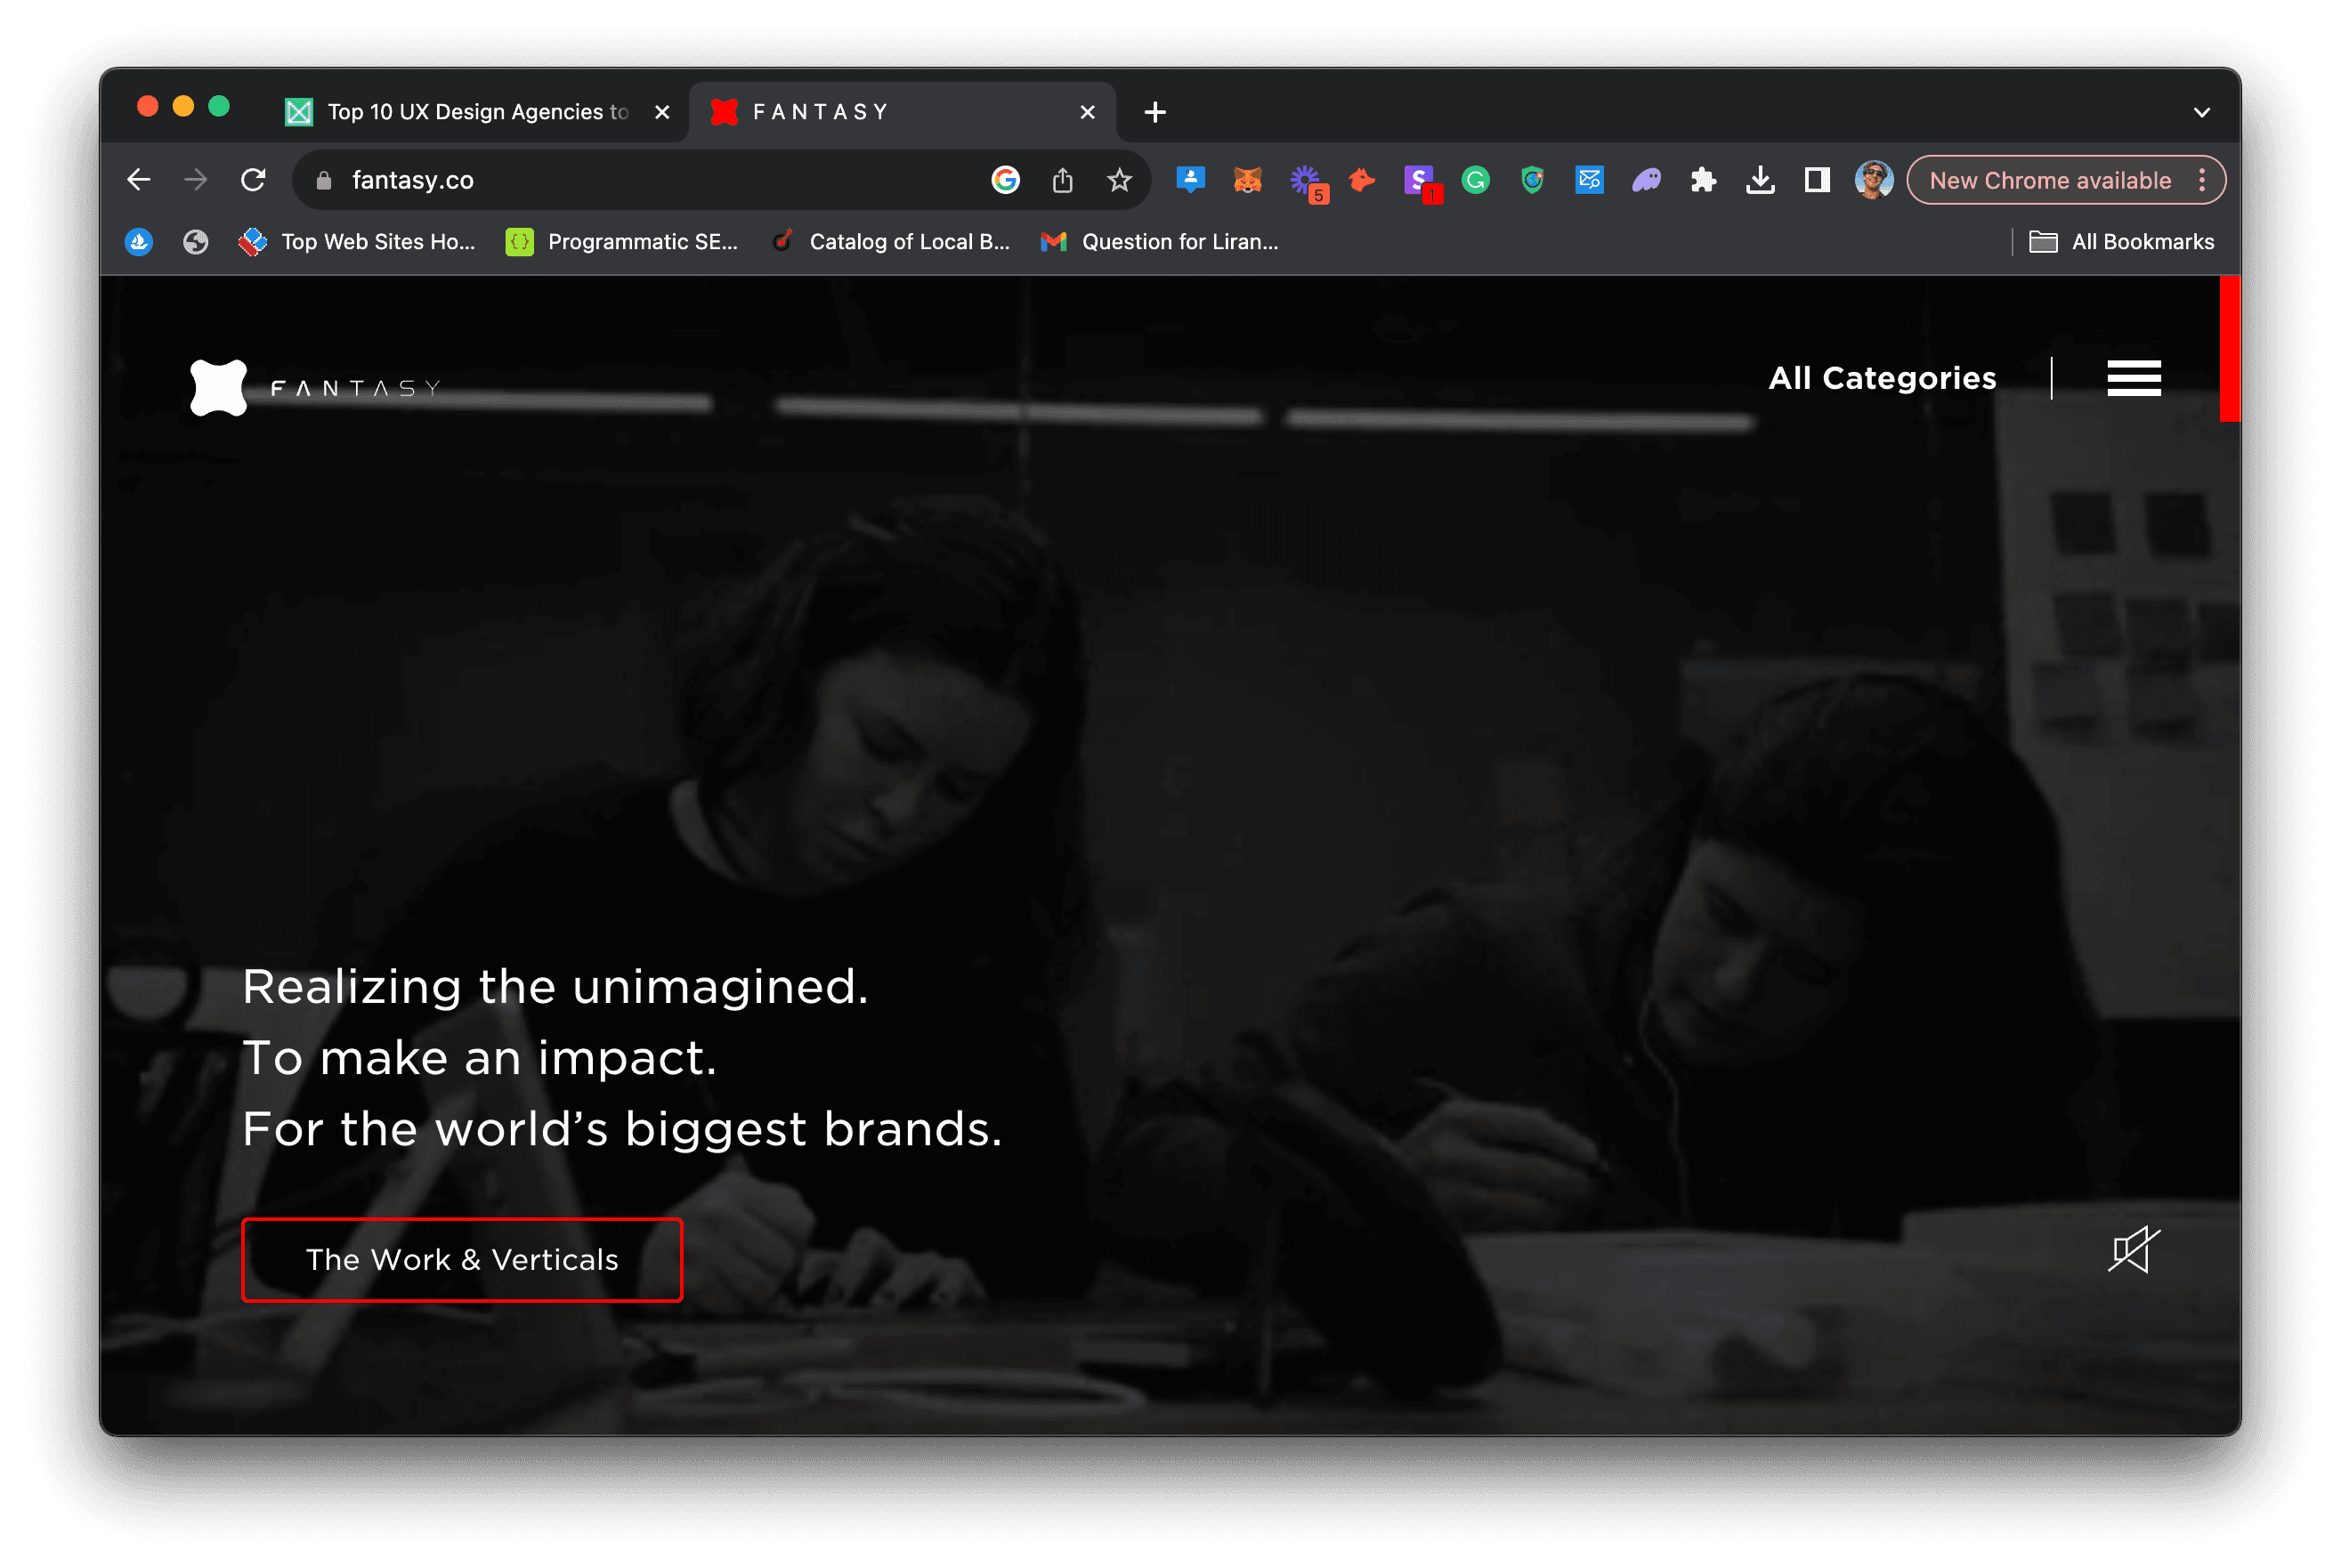
Task: Click the FANTASY wordmark text
Action: [x=355, y=388]
